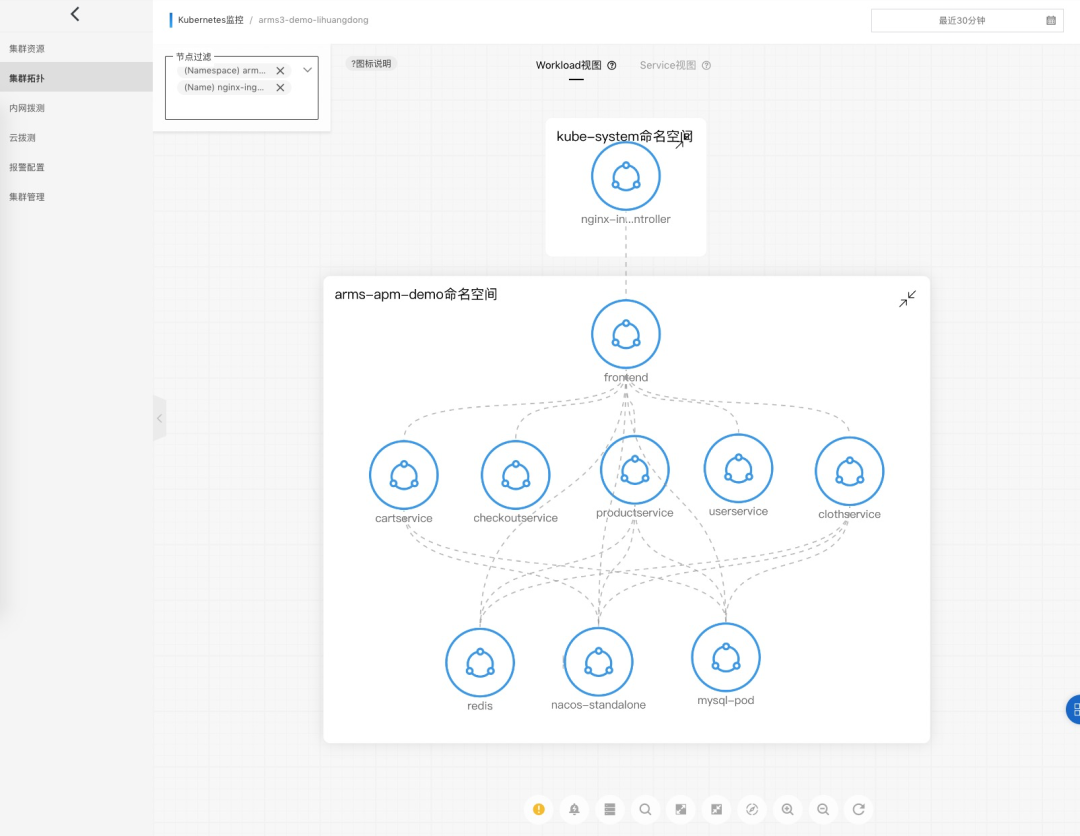The height and width of the screenshot is (836, 1080).
Task: Click the collapse-all arrows icon in bottom toolbar
Action: coord(716,809)
